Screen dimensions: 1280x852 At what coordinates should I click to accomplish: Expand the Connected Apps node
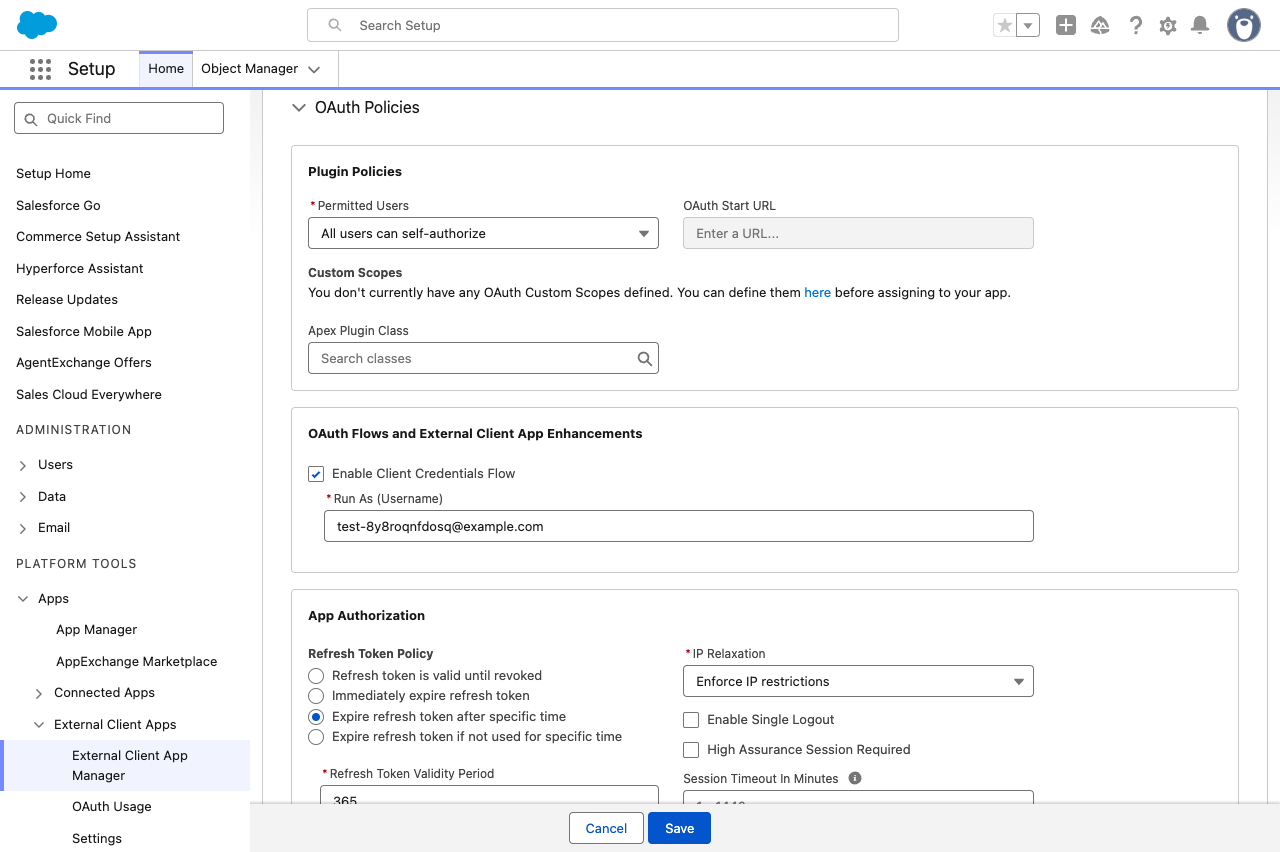click(39, 693)
